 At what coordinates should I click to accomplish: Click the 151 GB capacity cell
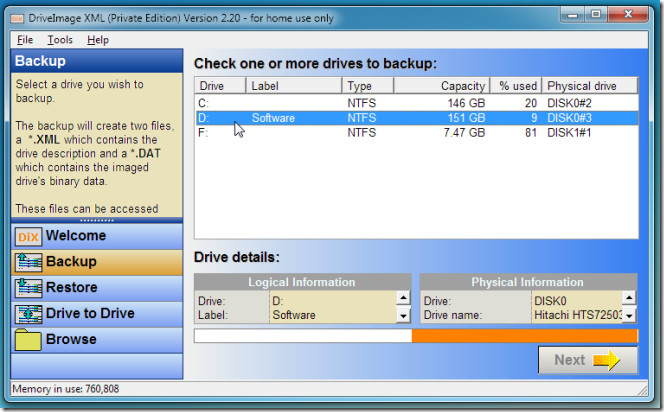(x=466, y=118)
